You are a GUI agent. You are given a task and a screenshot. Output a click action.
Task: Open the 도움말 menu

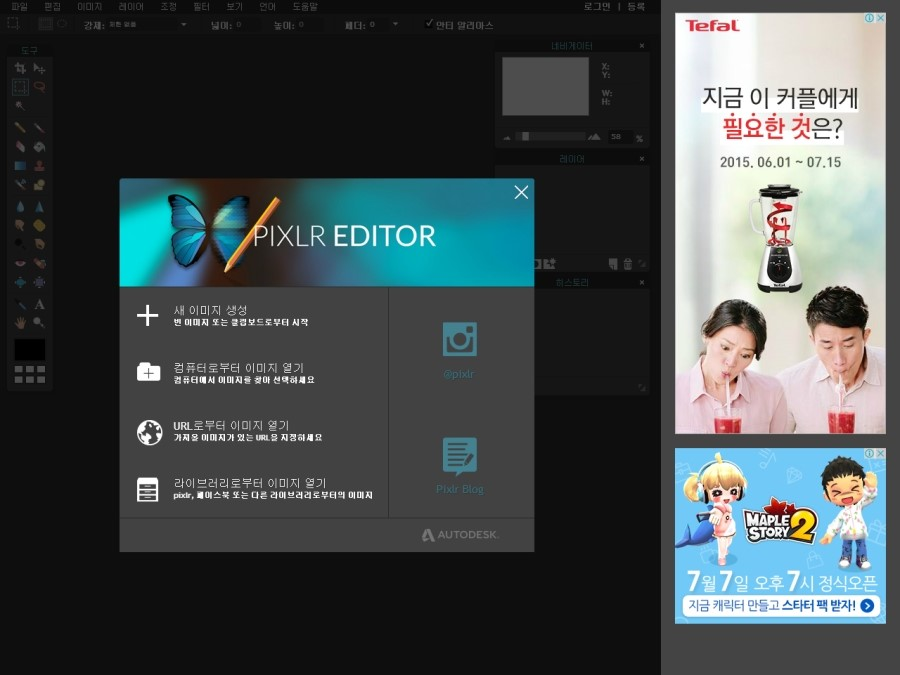305,7
